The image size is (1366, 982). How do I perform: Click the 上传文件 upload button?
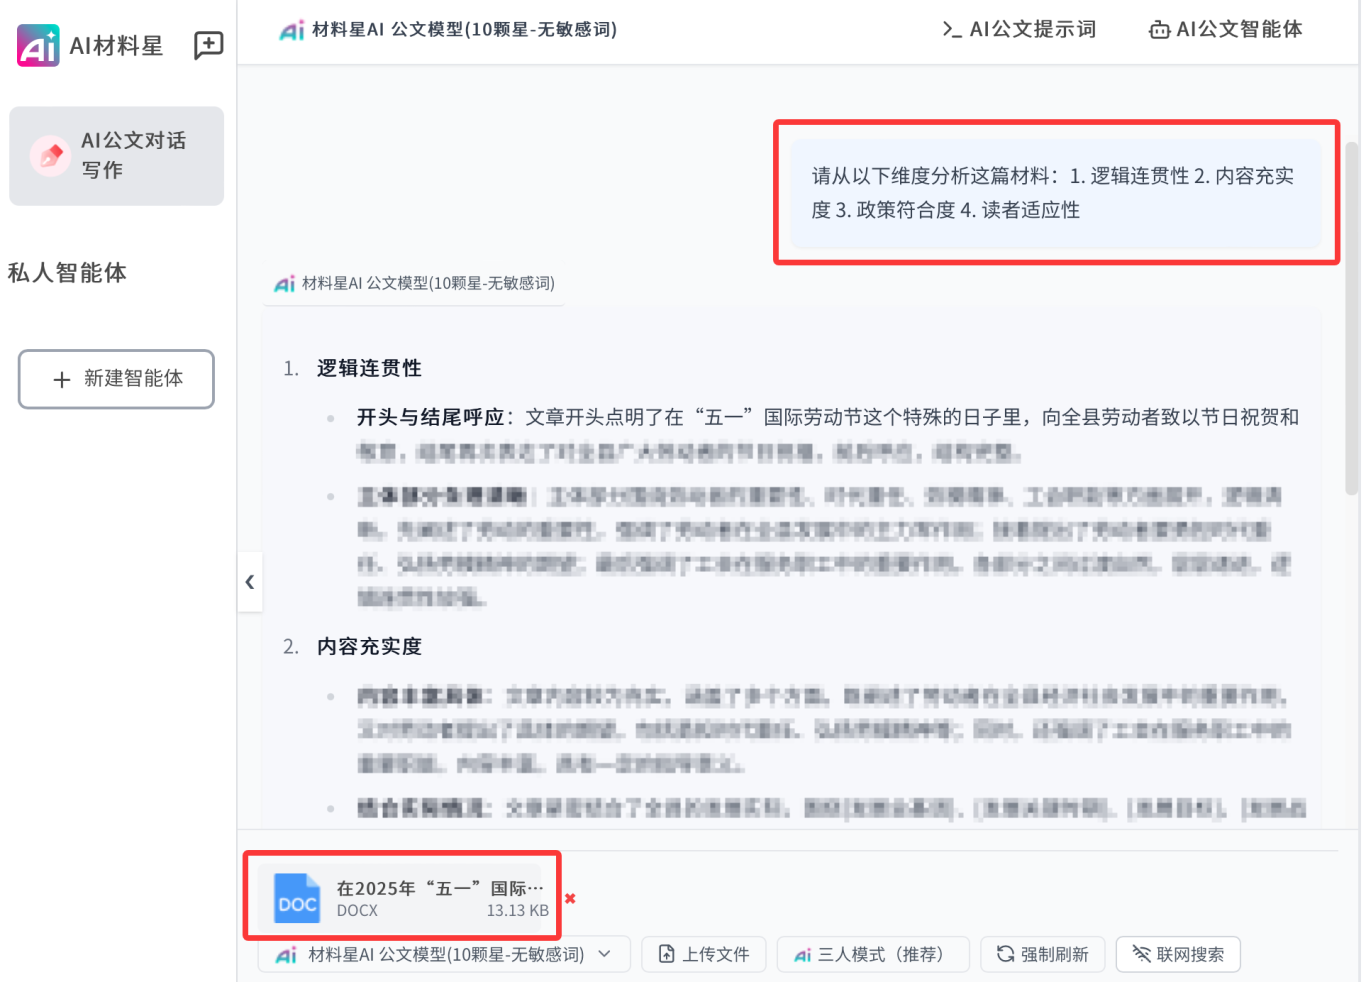[704, 955]
